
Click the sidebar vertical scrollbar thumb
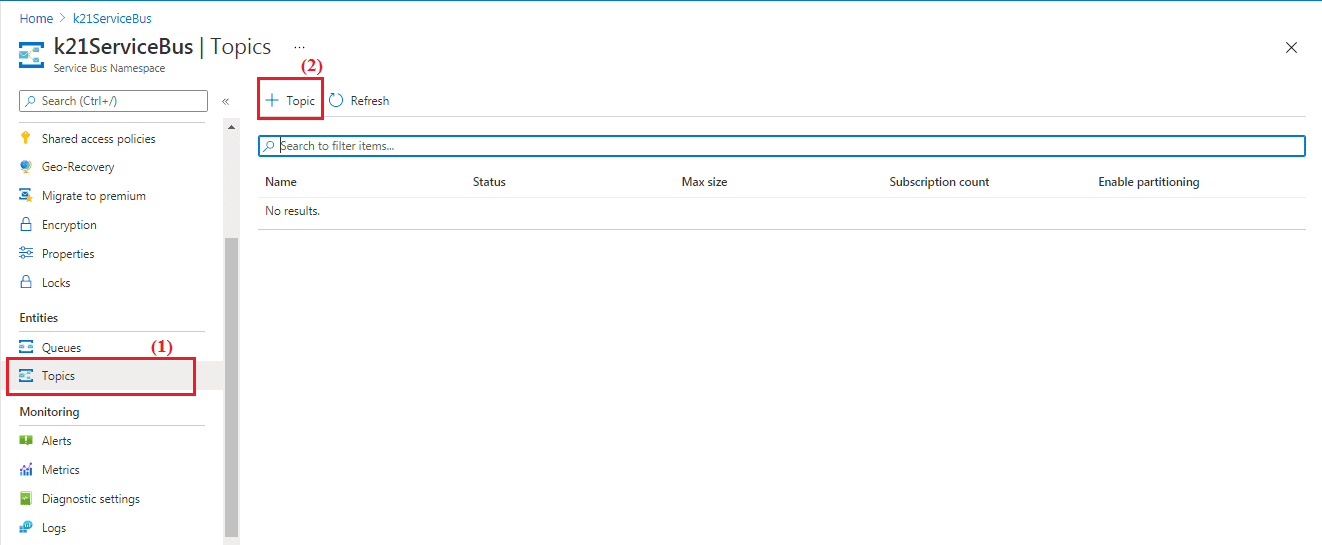click(232, 388)
